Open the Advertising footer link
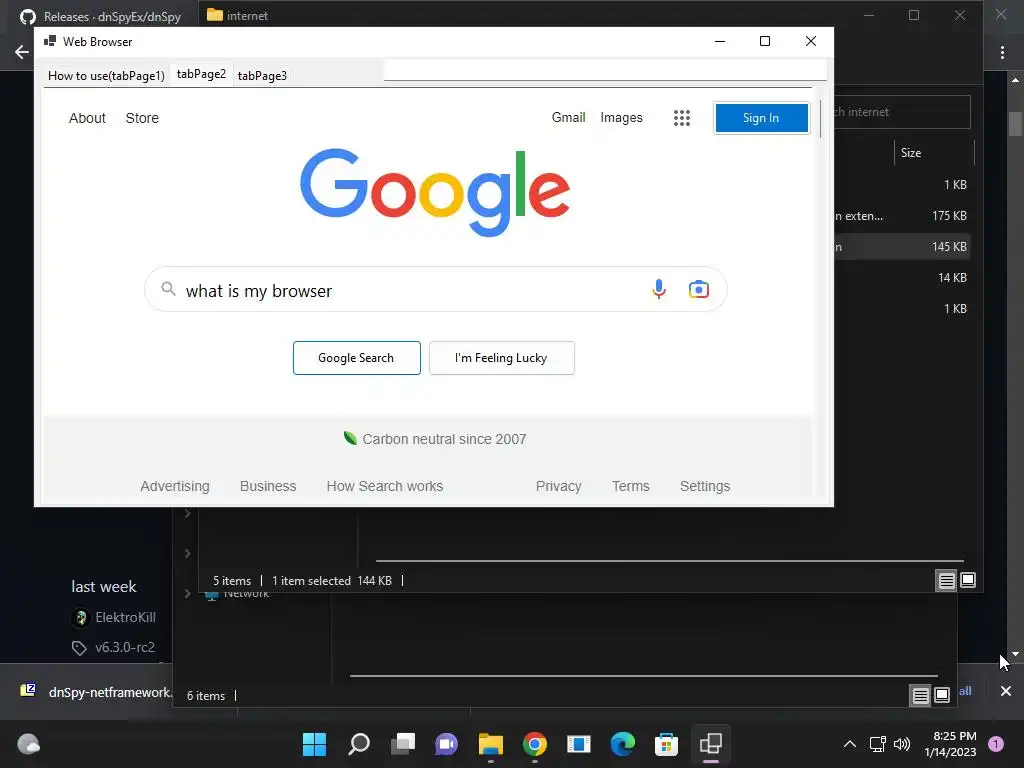Viewport: 1024px width, 768px height. point(175,486)
